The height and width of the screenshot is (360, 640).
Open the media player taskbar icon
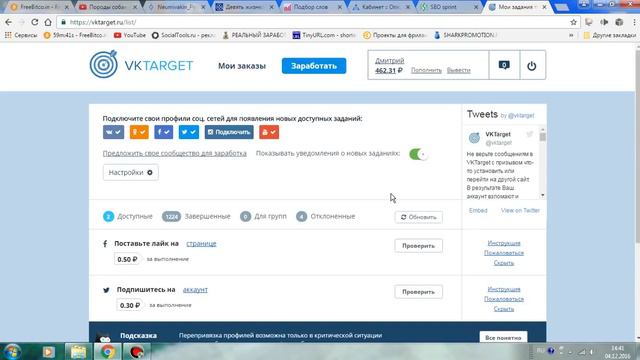[49, 351]
